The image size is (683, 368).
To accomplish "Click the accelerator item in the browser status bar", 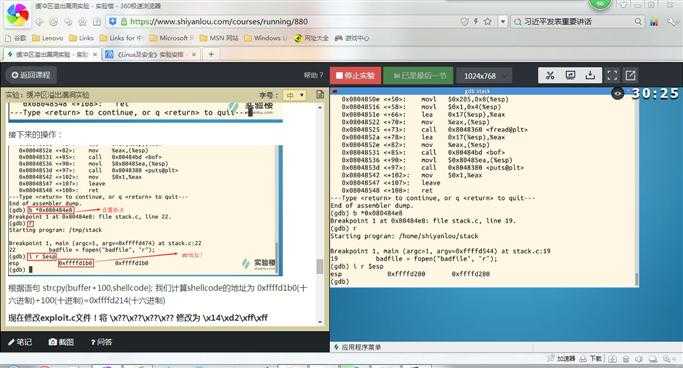I will [561, 358].
